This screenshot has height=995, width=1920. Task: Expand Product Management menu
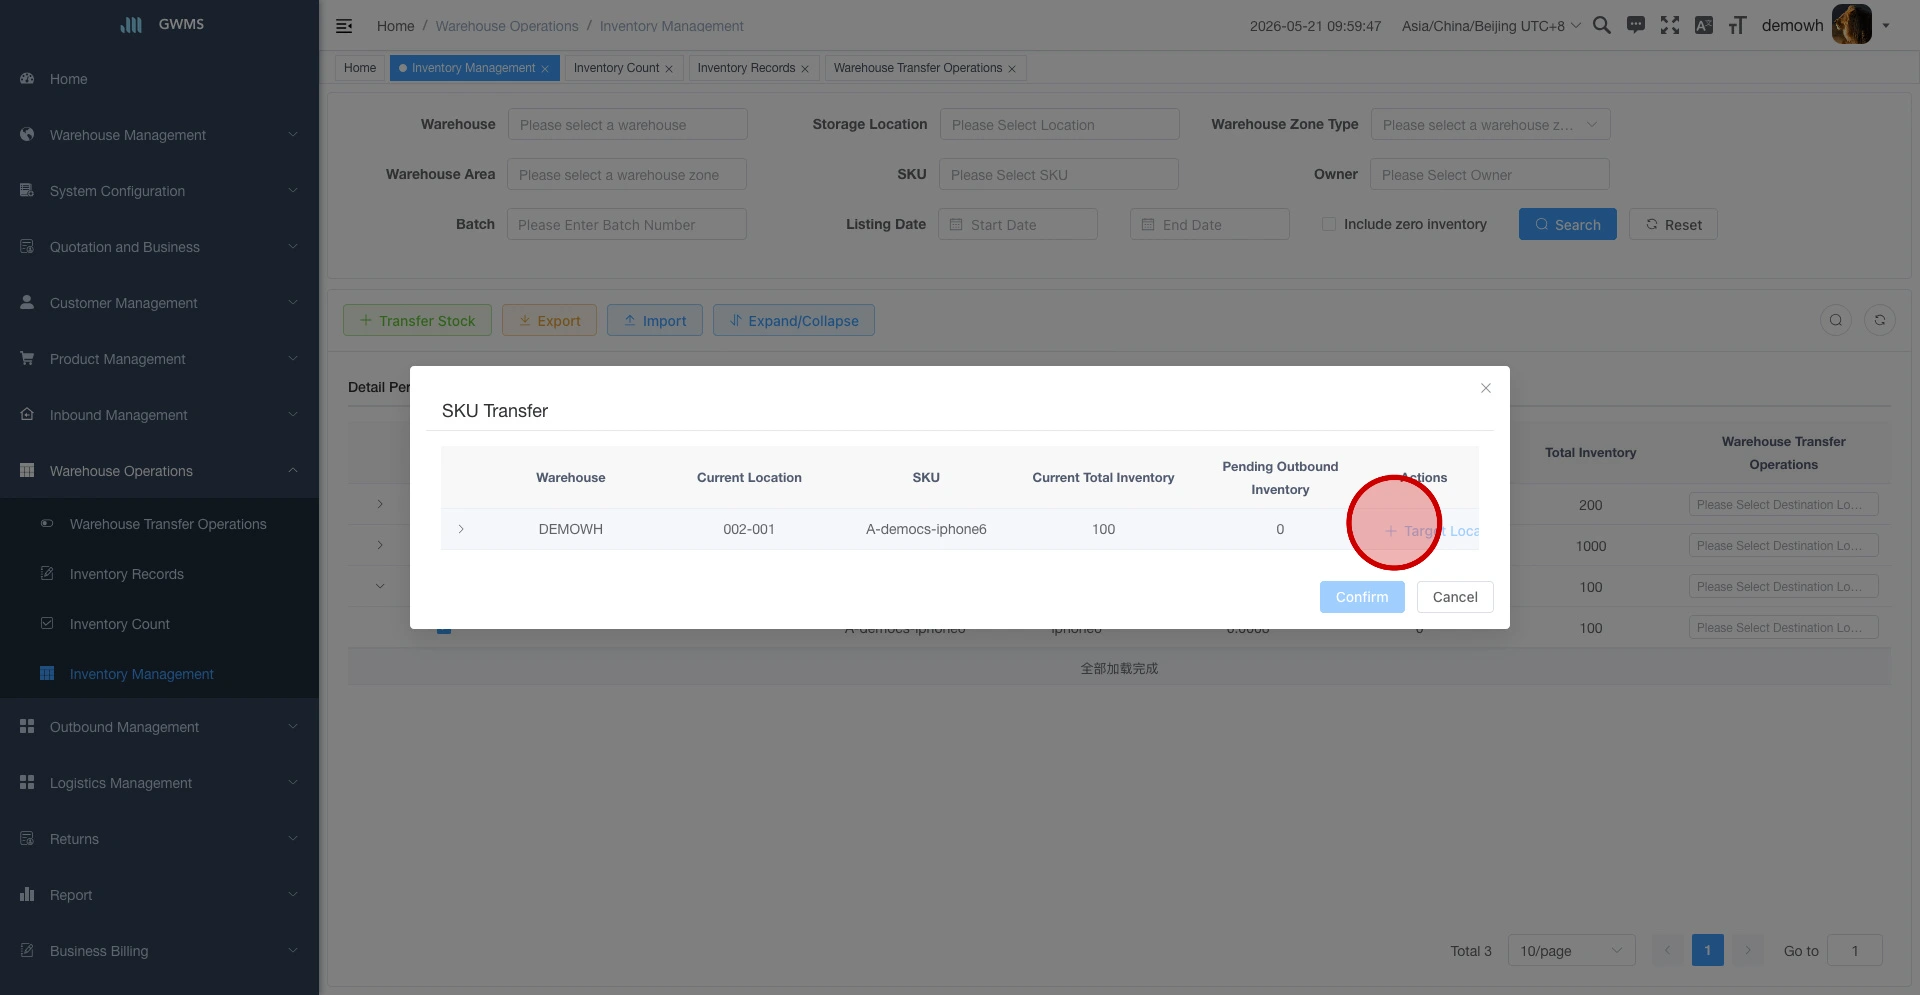[159, 359]
